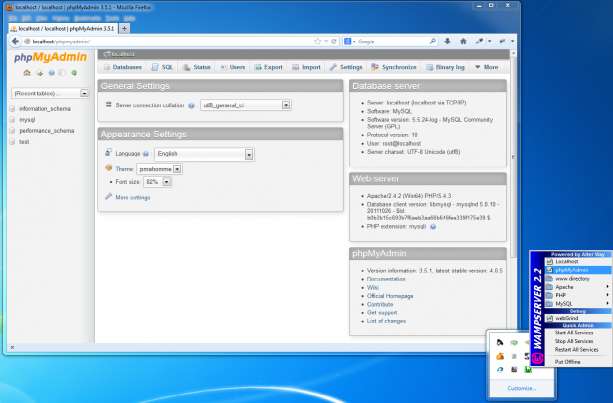Click Customize in the tray popup
The width and height of the screenshot is (613, 403).
[522, 388]
